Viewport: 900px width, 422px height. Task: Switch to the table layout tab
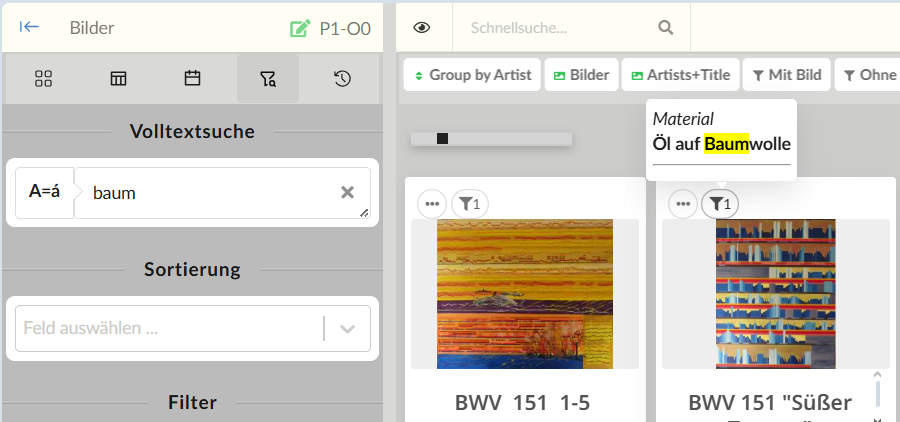pyautogui.click(x=118, y=78)
